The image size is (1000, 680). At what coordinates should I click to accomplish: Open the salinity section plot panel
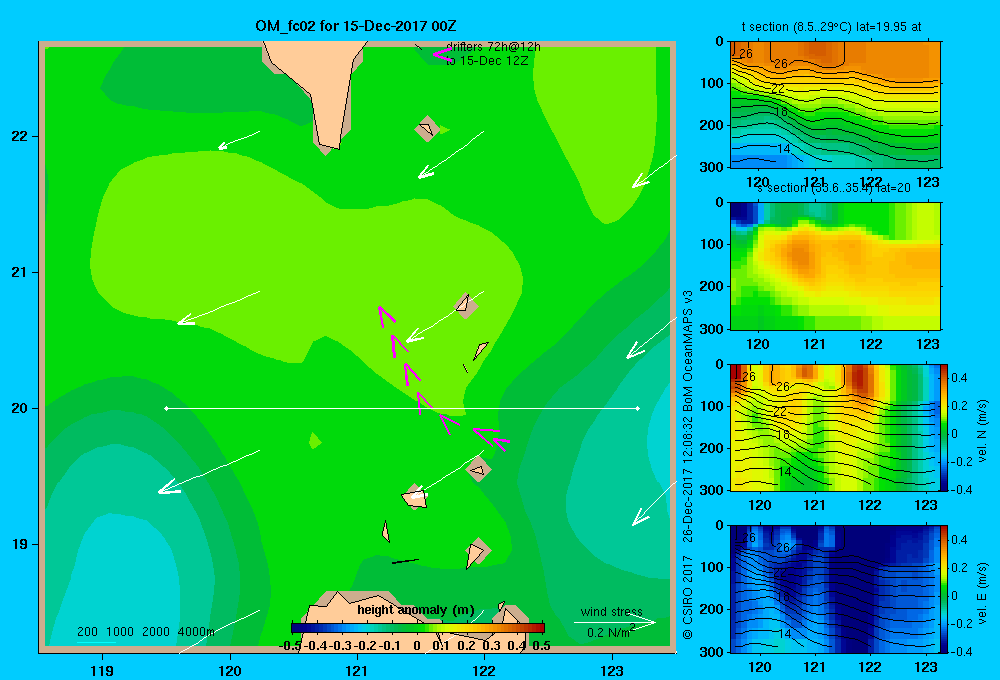(835, 266)
